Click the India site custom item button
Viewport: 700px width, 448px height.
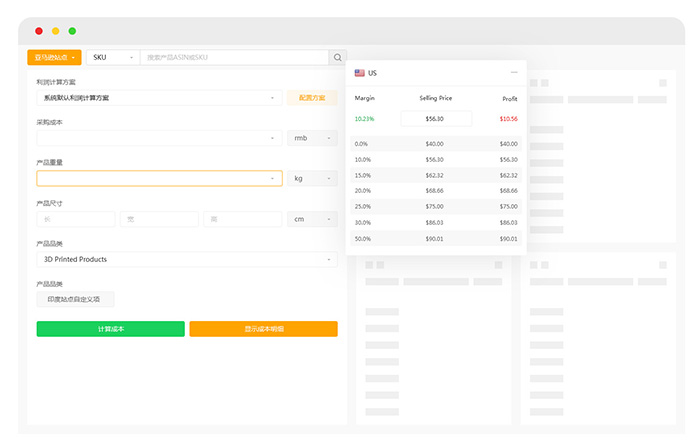pos(75,299)
